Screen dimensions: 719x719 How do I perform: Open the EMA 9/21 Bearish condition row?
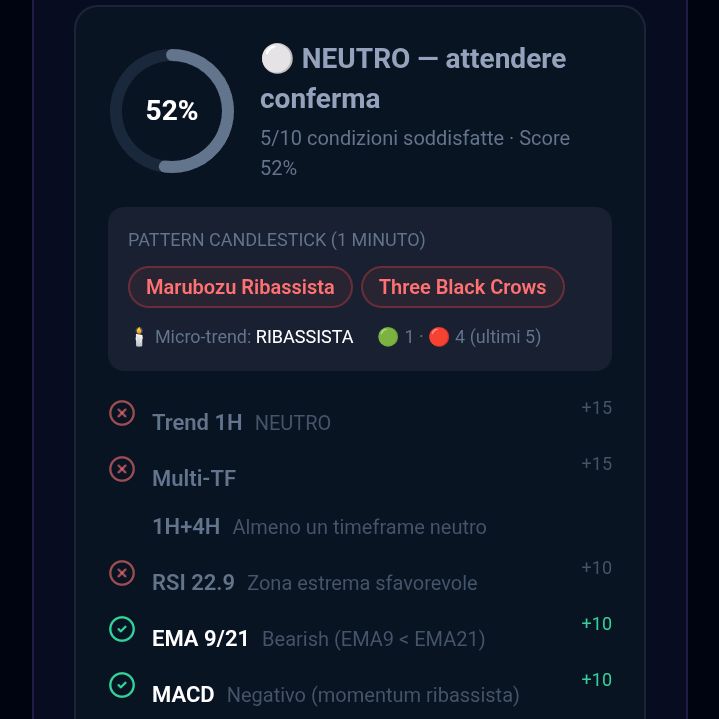(360, 632)
